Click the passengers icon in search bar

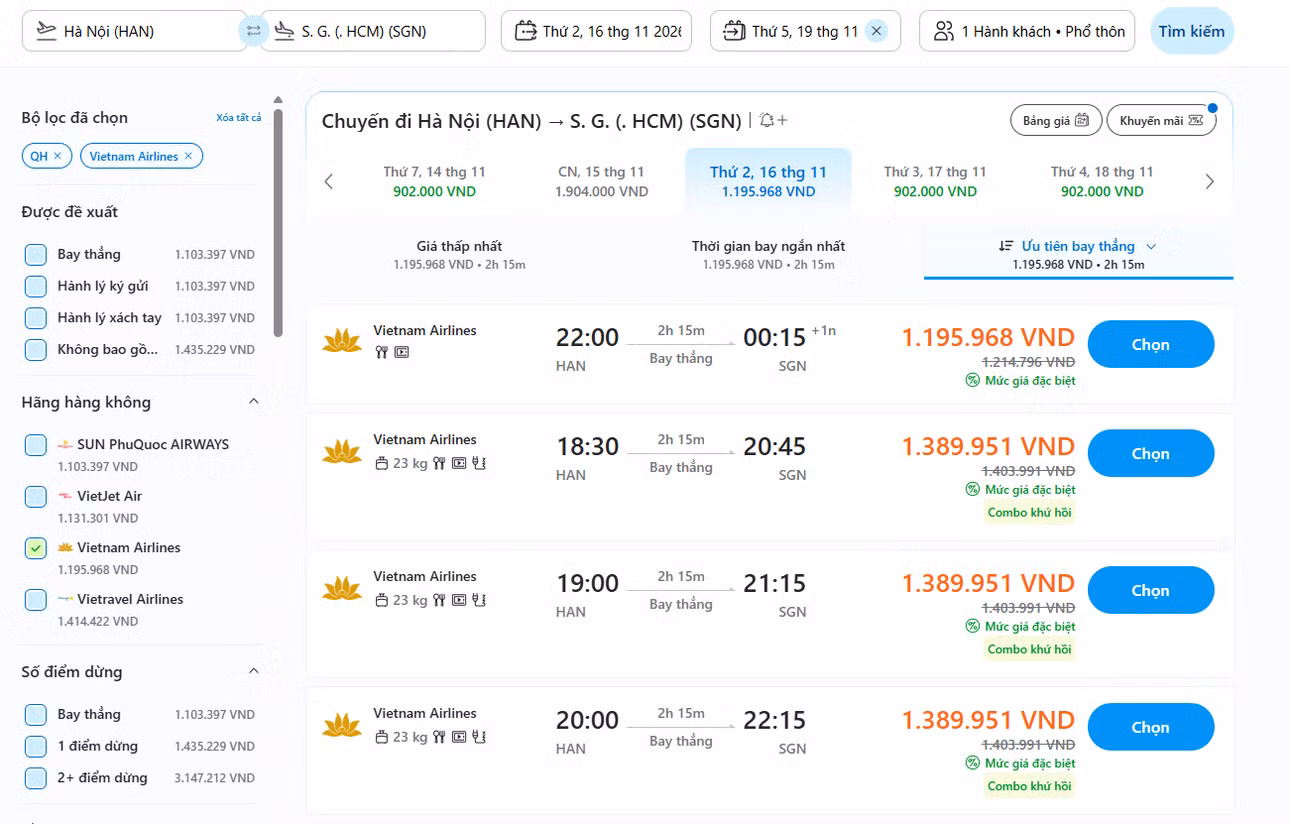coord(943,31)
